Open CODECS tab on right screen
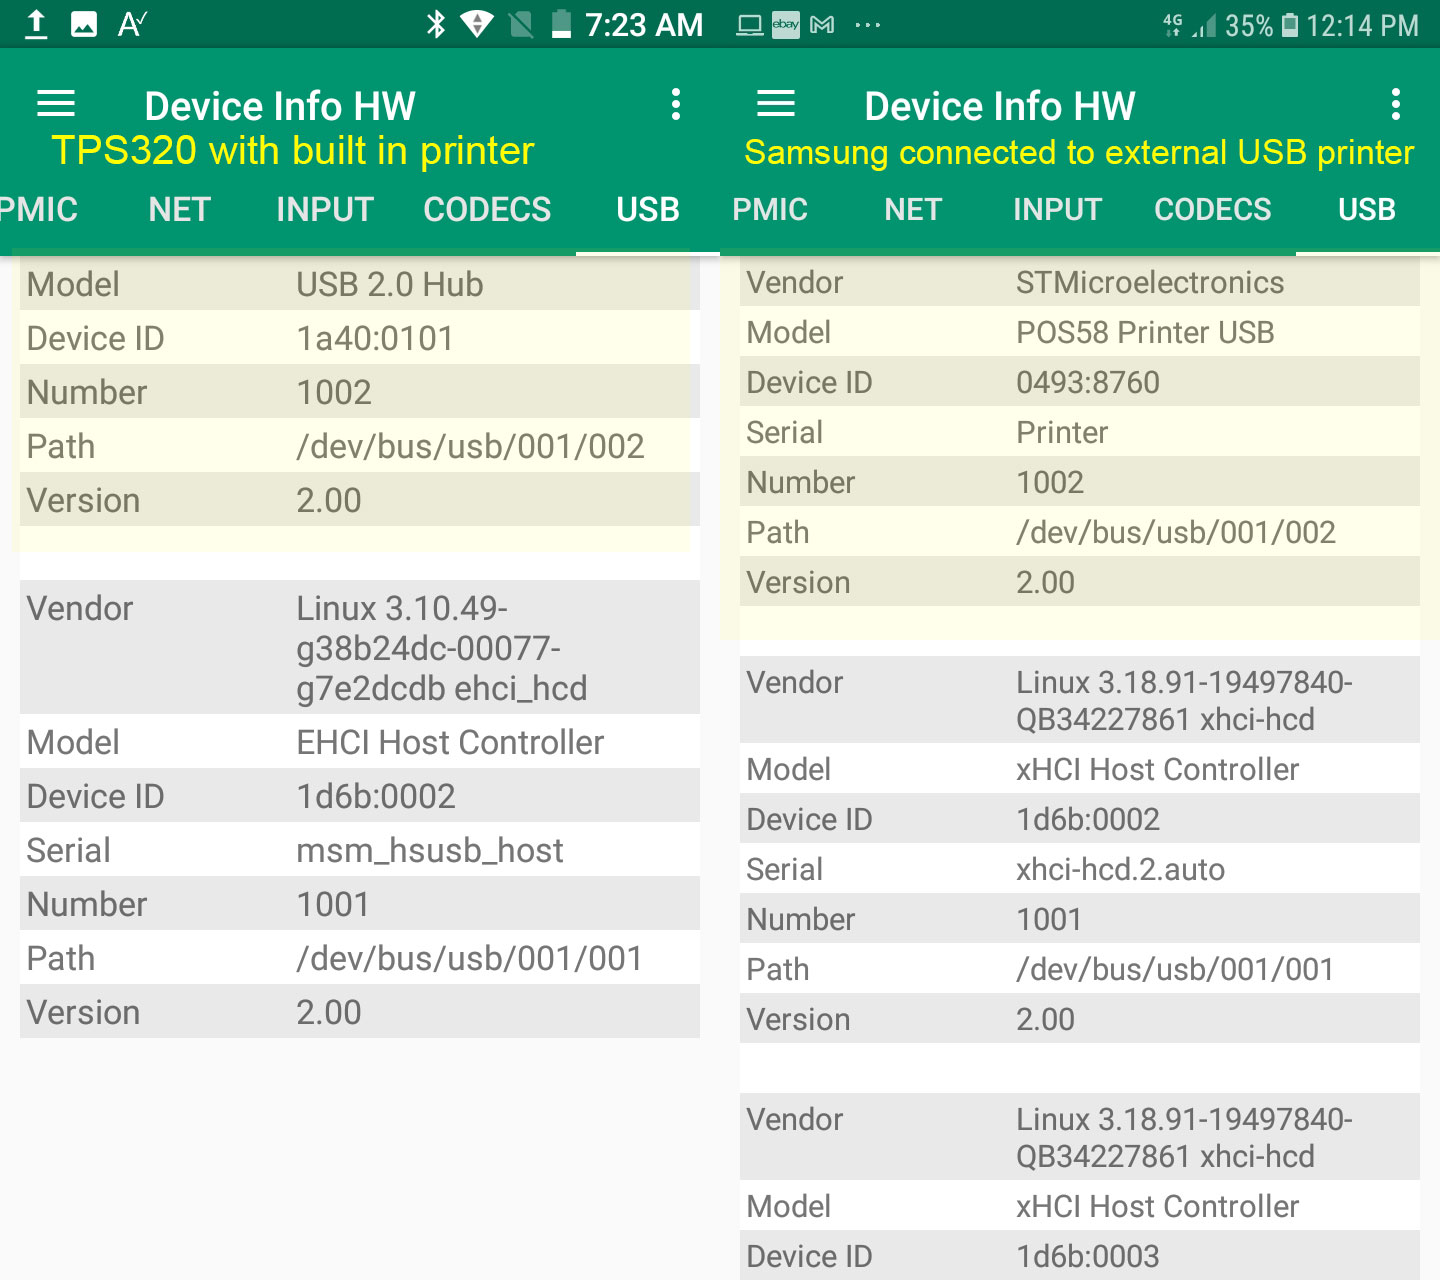This screenshot has height=1280, width=1440. click(1212, 210)
